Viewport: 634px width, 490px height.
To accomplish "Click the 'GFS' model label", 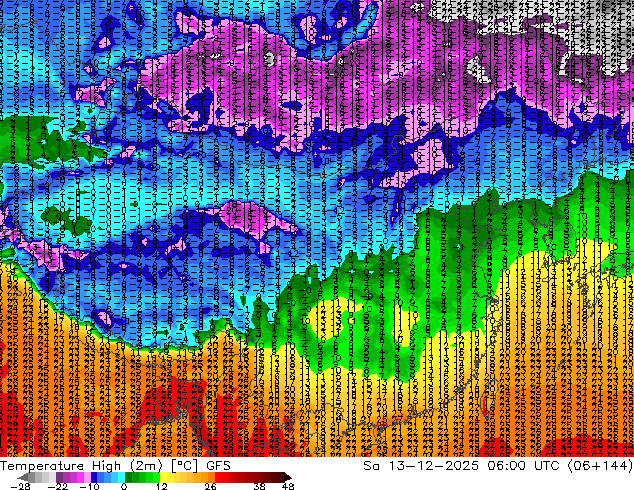I will pyautogui.click(x=218, y=466).
